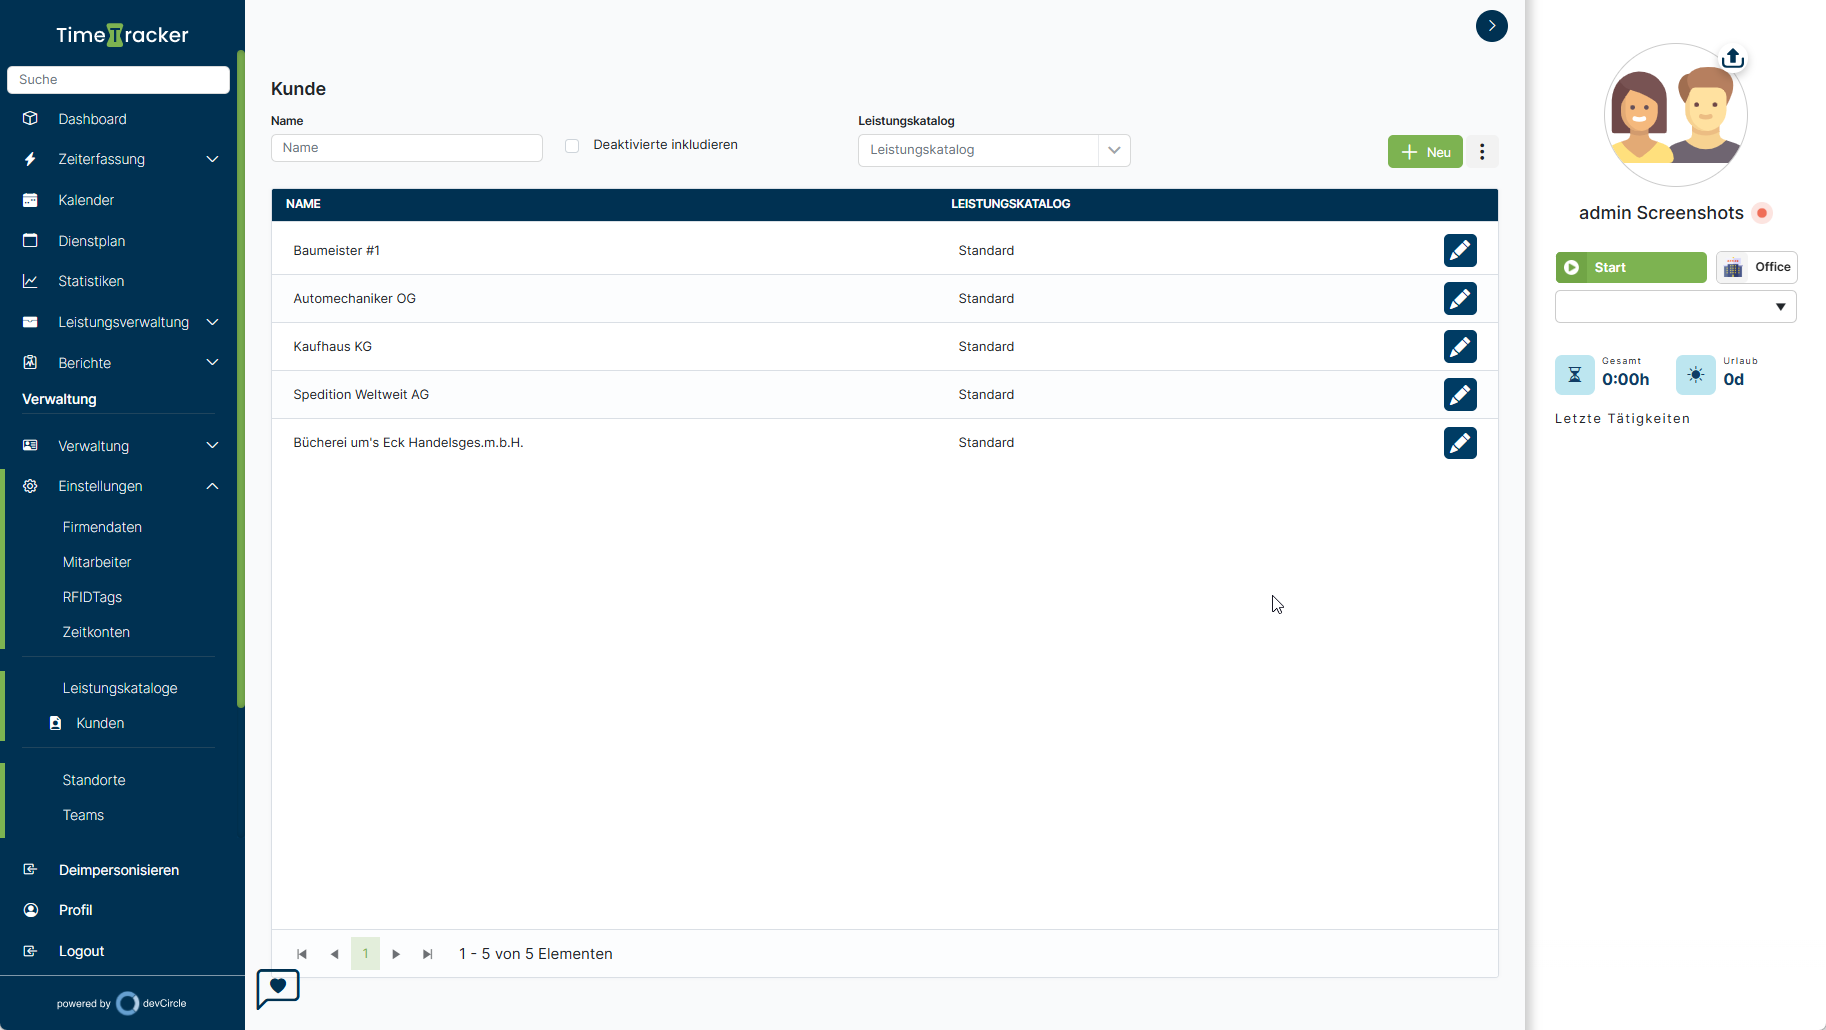The image size is (1826, 1030).
Task: Upload a new profile picture
Action: (x=1733, y=58)
